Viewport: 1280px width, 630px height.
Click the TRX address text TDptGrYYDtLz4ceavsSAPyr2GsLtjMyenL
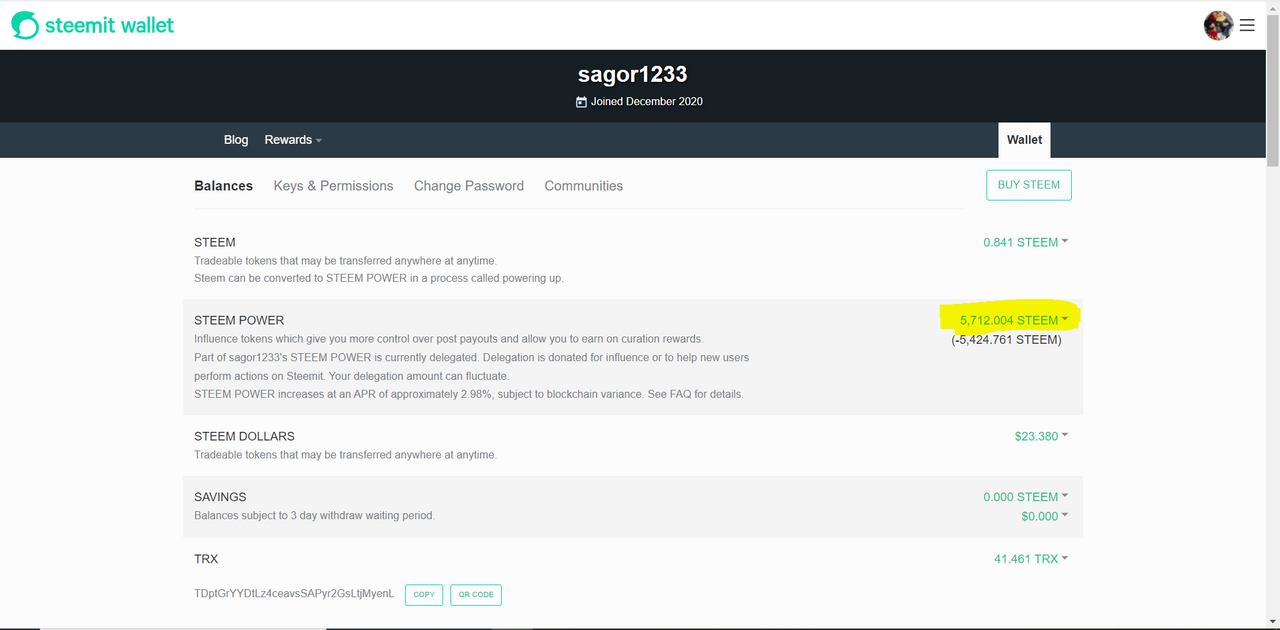pyautogui.click(x=294, y=594)
